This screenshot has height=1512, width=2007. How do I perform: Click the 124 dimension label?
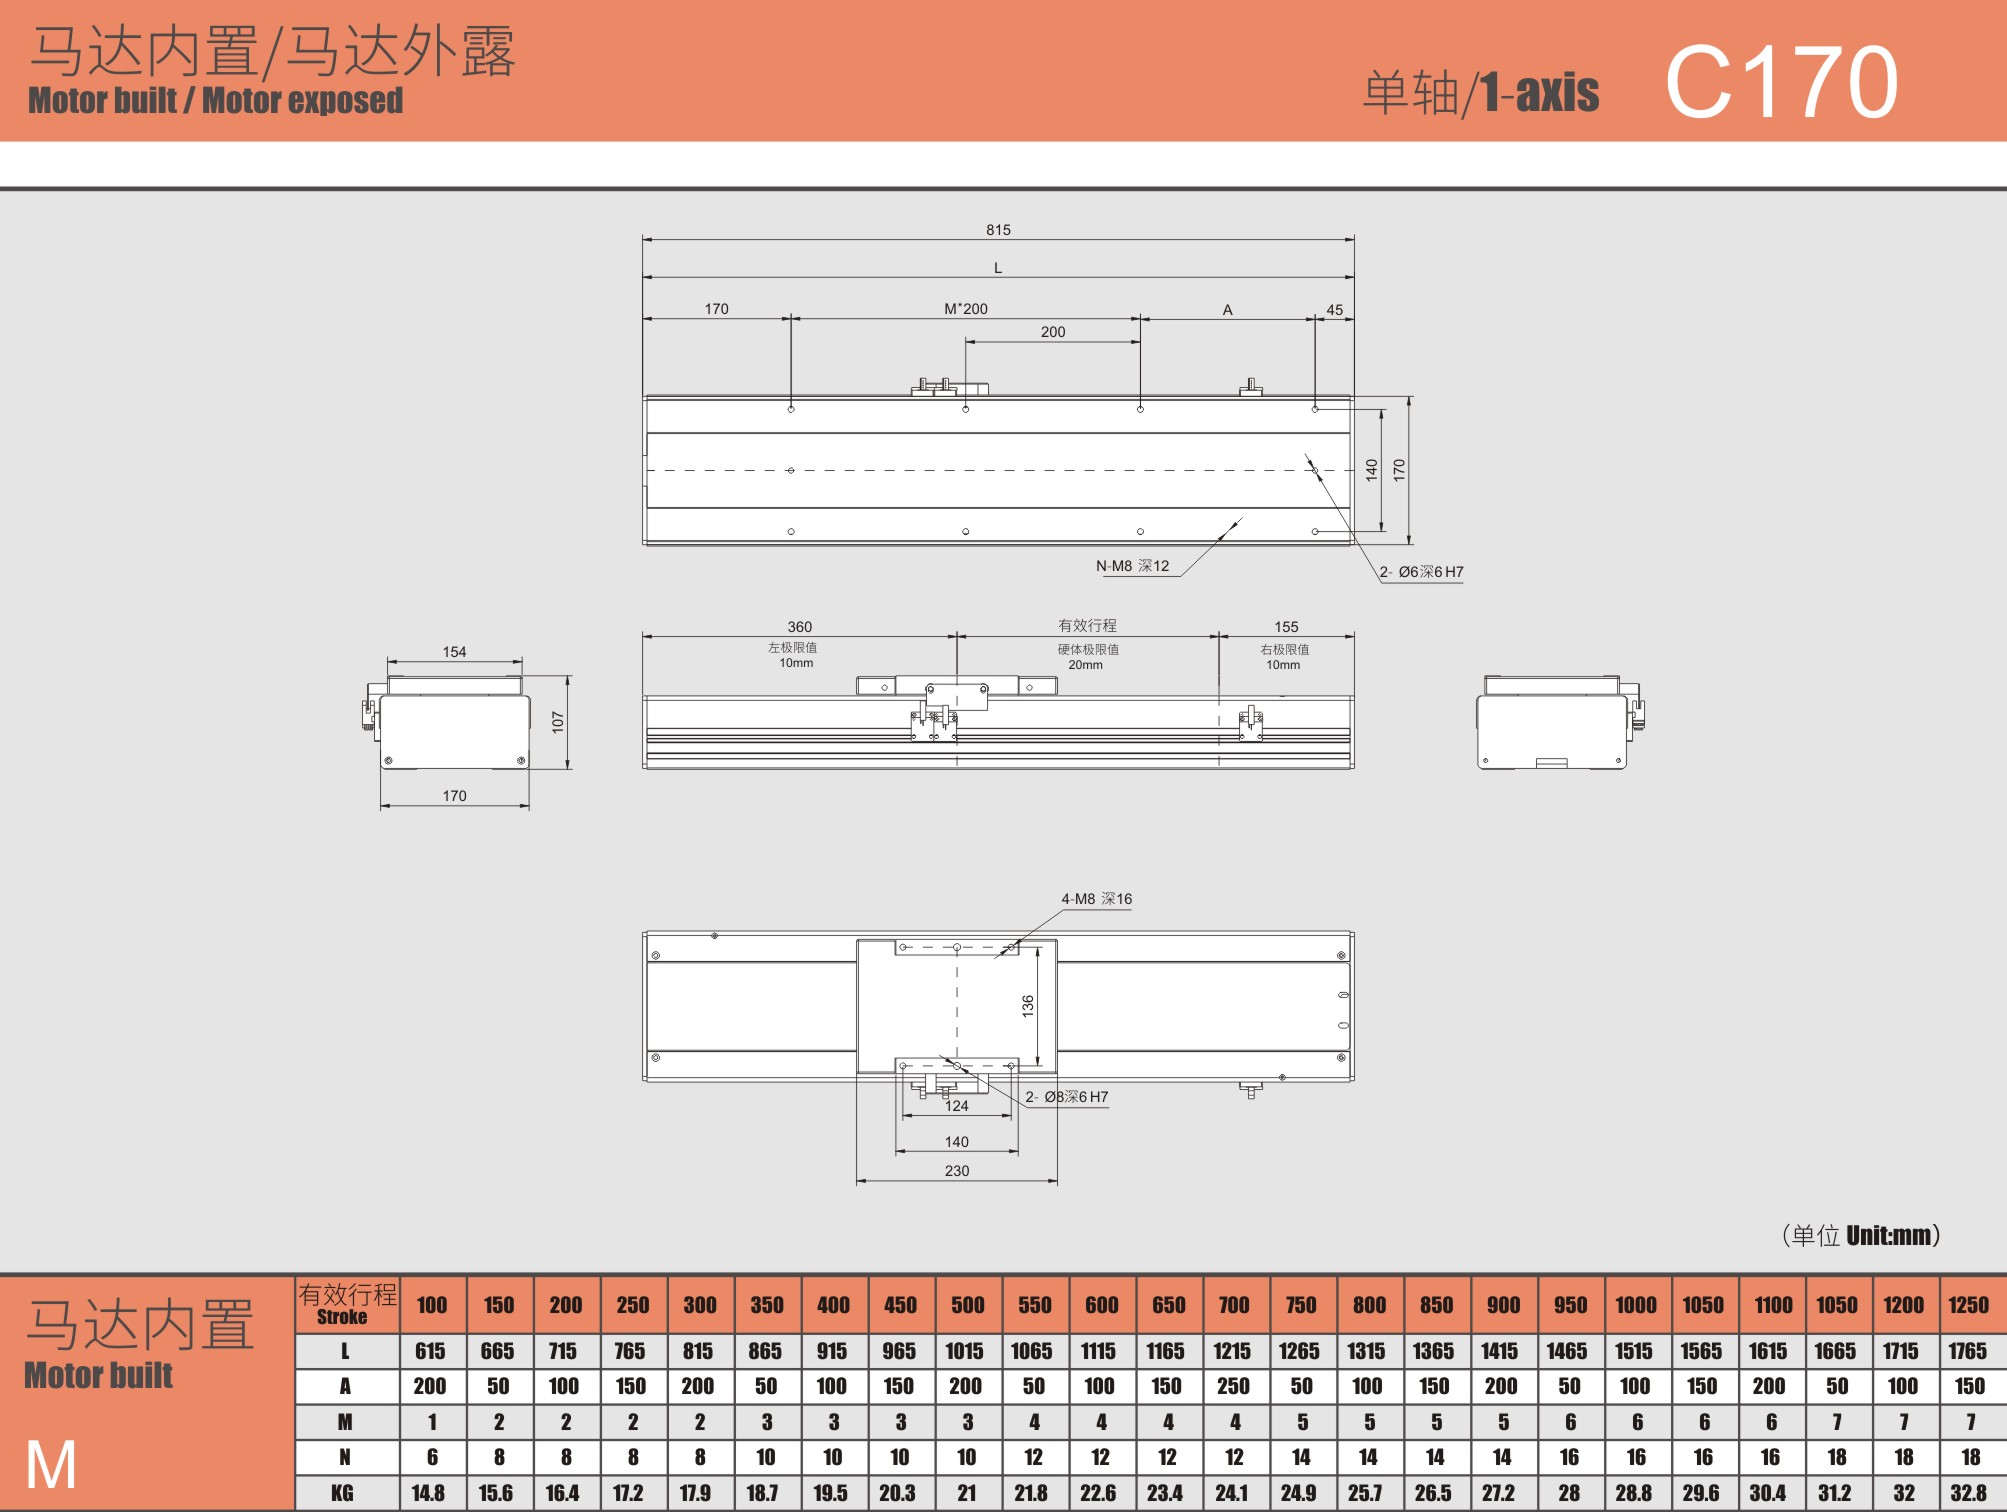pyautogui.click(x=957, y=1106)
